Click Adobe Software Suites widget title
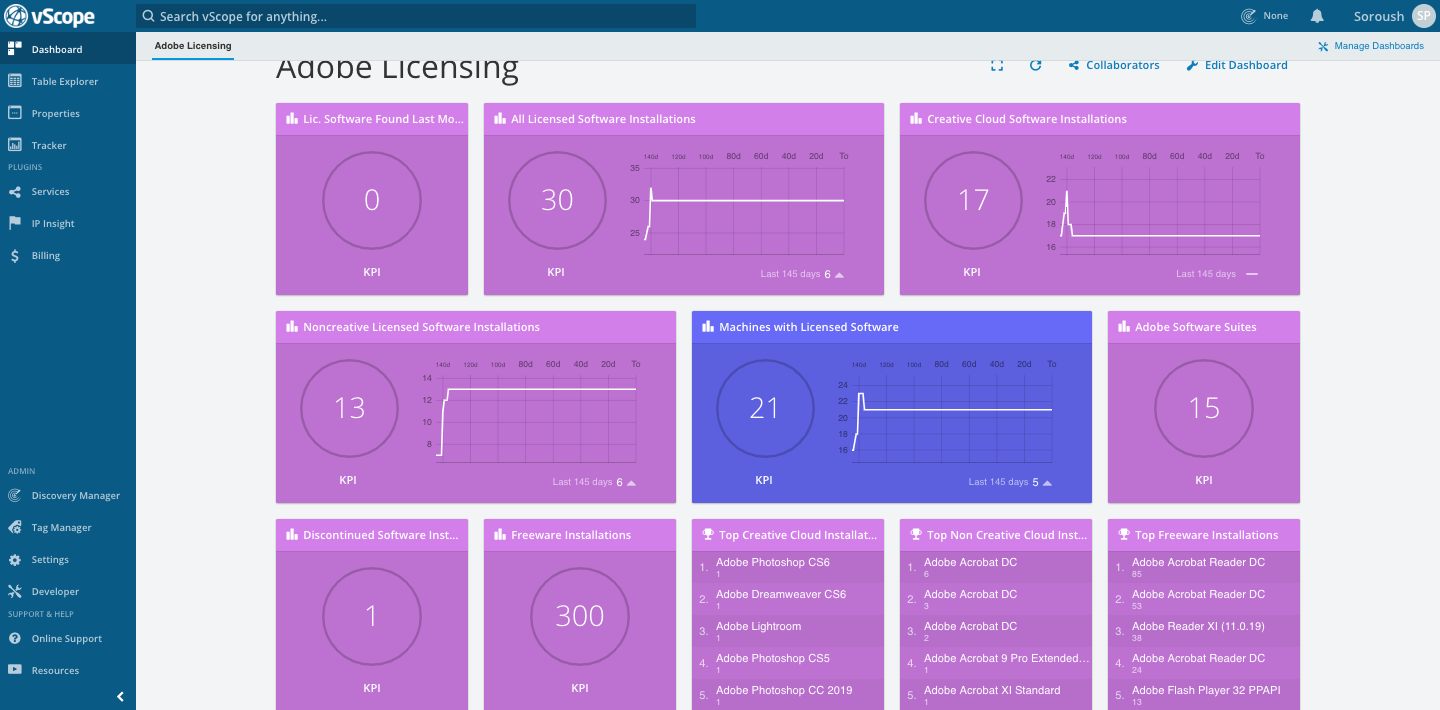The height and width of the screenshot is (710, 1440). click(1195, 327)
